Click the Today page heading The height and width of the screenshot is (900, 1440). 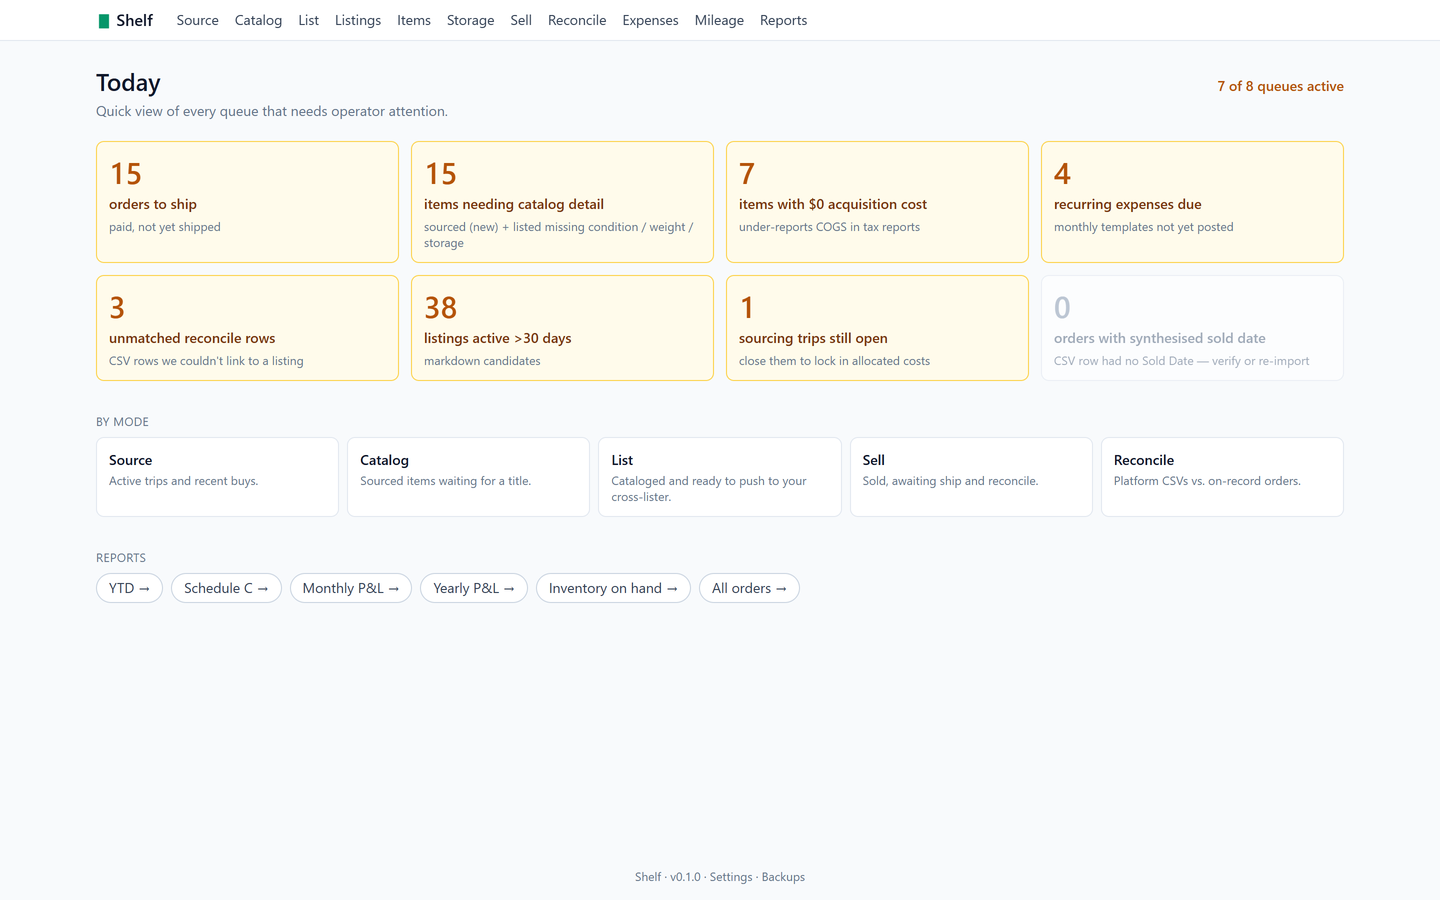128,83
